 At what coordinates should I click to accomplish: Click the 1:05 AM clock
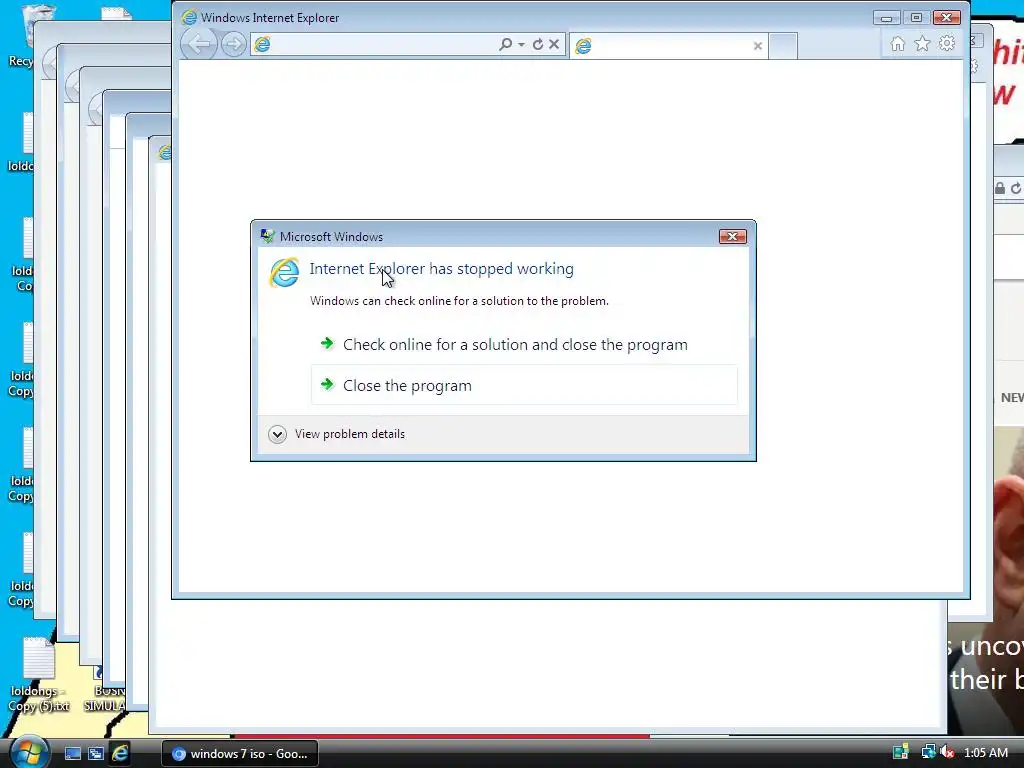(x=985, y=752)
